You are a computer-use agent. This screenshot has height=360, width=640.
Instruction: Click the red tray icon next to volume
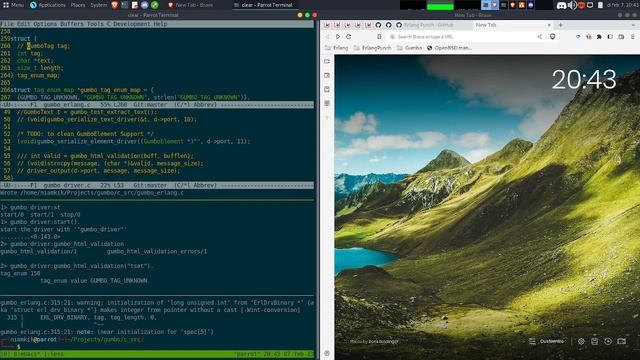tap(582, 5)
